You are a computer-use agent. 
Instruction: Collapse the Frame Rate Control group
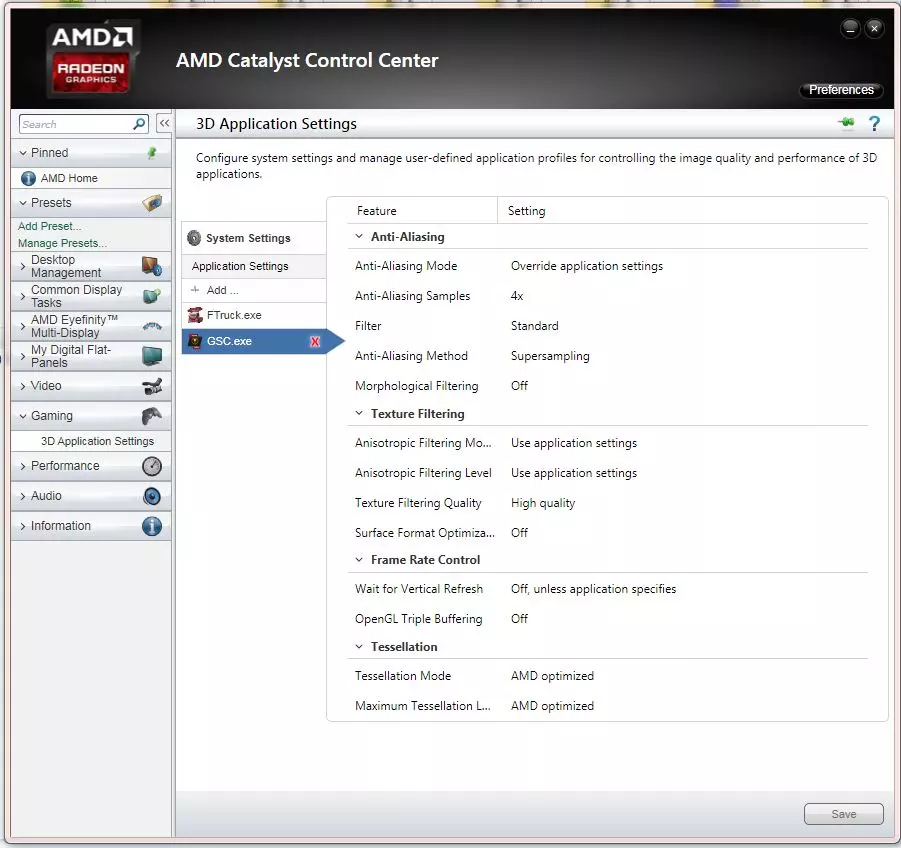pyautogui.click(x=359, y=559)
